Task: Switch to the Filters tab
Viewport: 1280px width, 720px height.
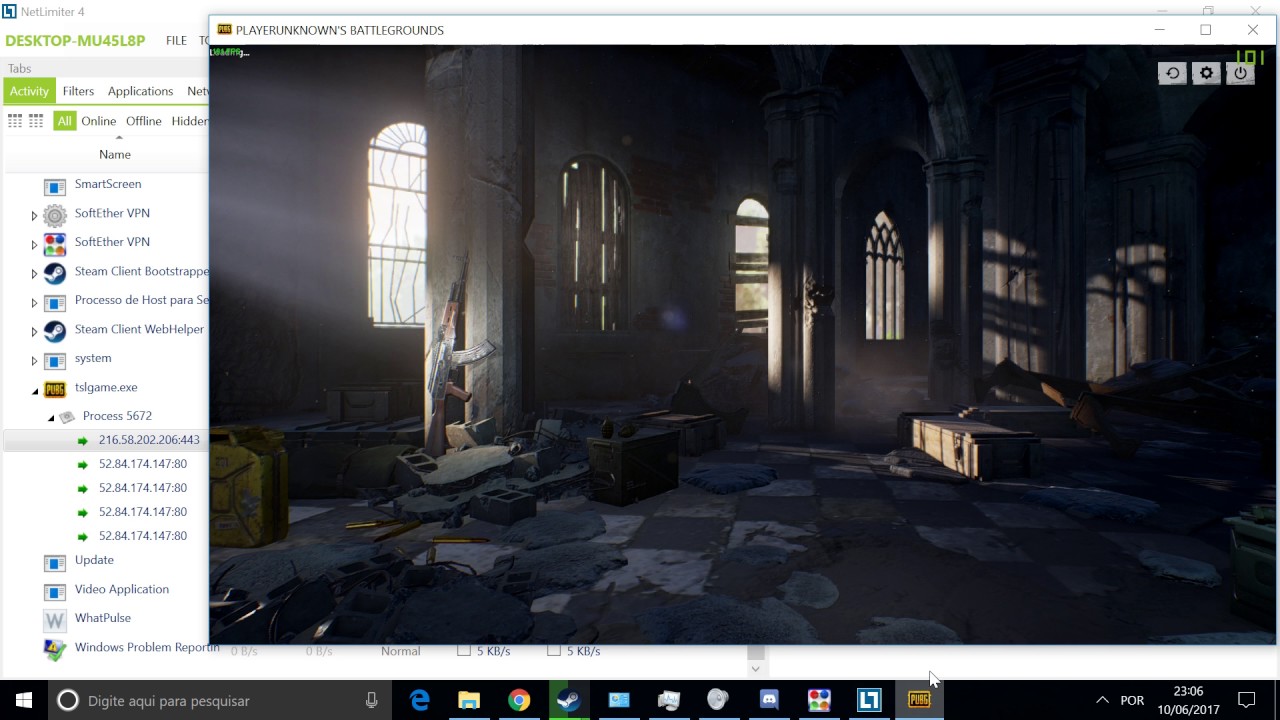Action: pos(78,91)
